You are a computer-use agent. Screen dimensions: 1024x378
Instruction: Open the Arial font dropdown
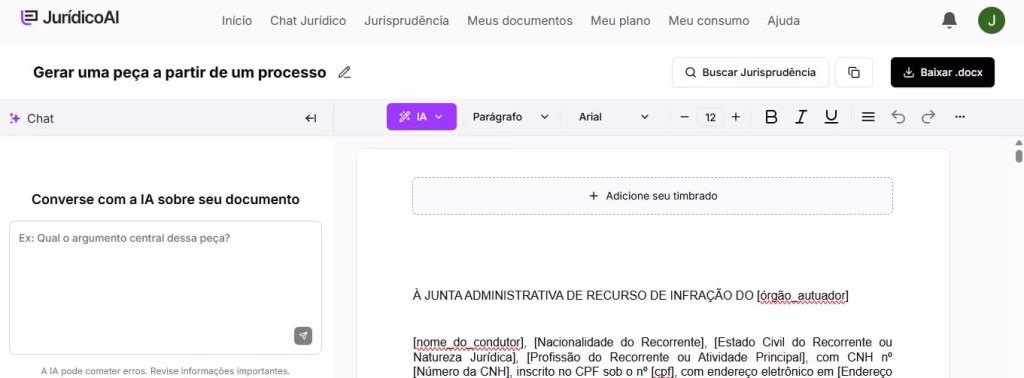point(614,117)
